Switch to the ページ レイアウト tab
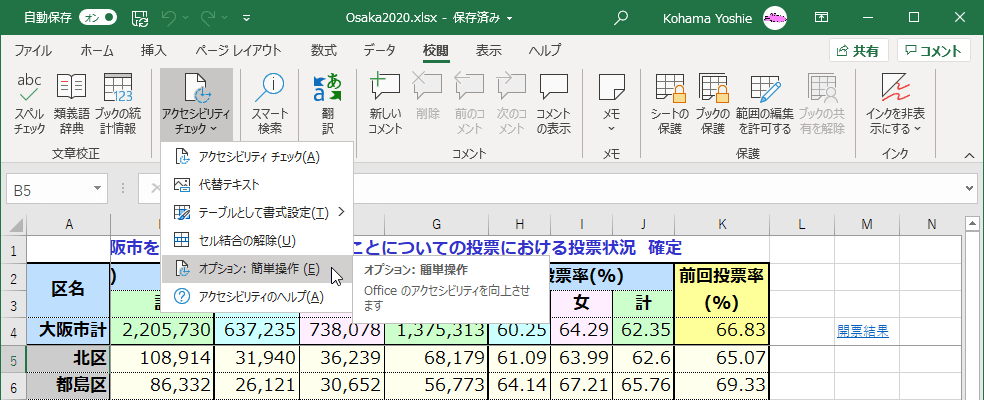The image size is (984, 400). coord(238,51)
